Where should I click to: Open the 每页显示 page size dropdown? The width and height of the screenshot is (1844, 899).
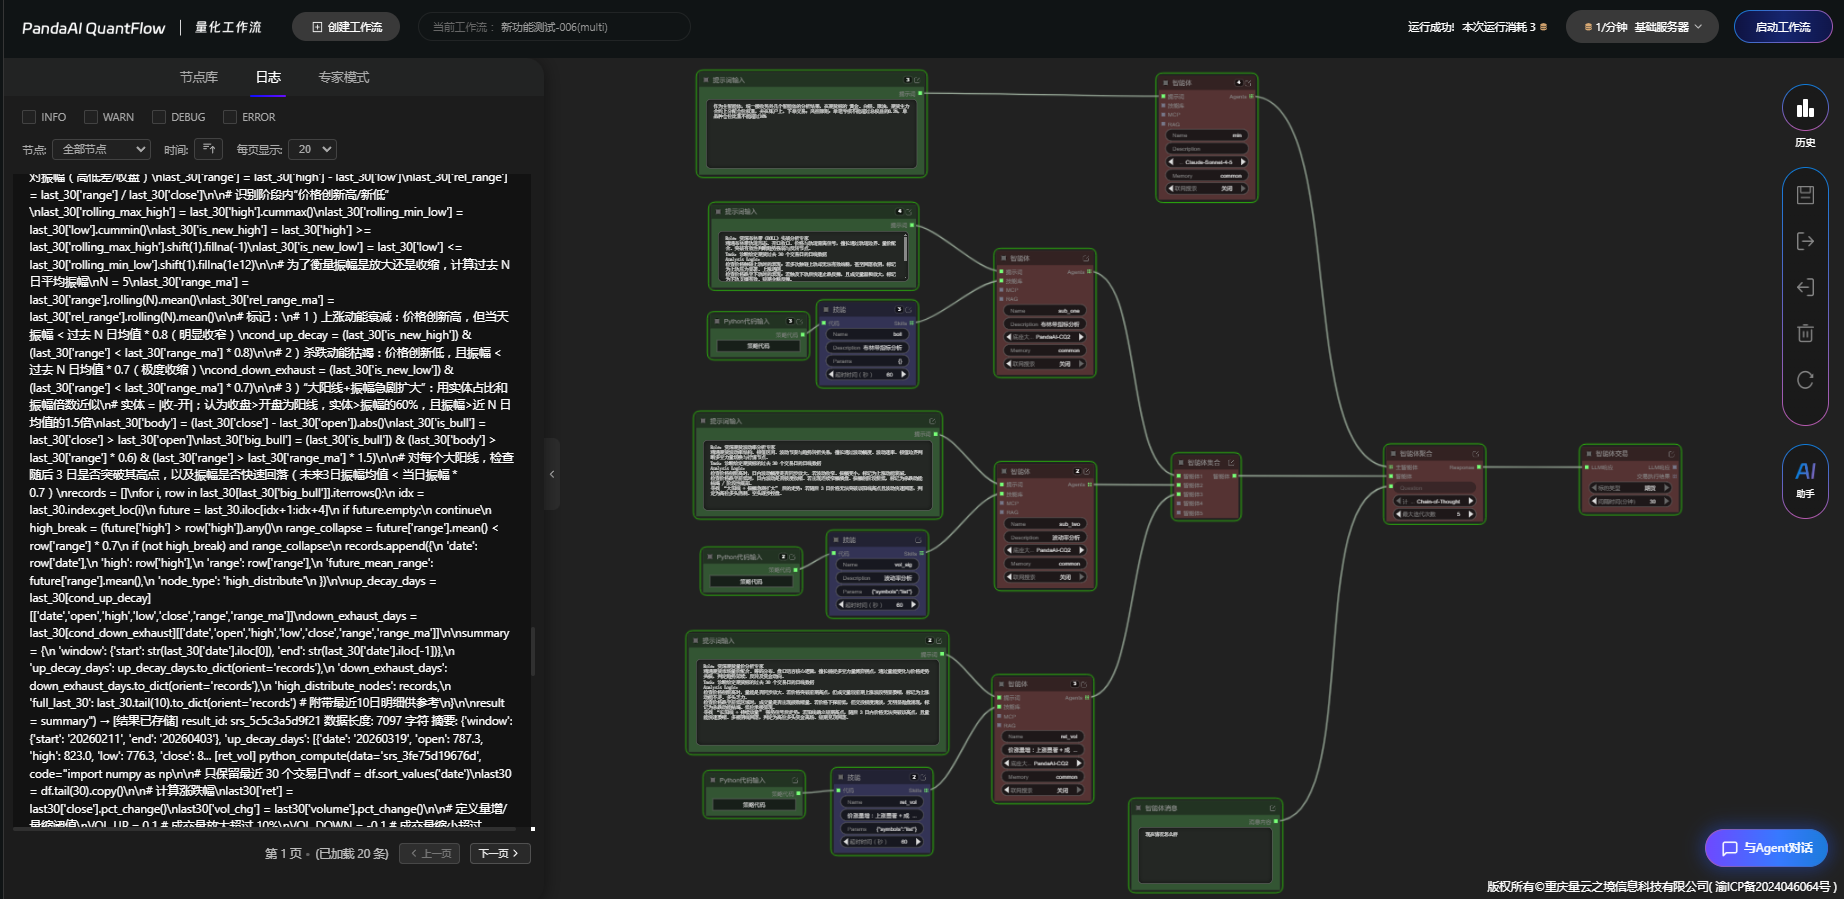click(x=312, y=149)
